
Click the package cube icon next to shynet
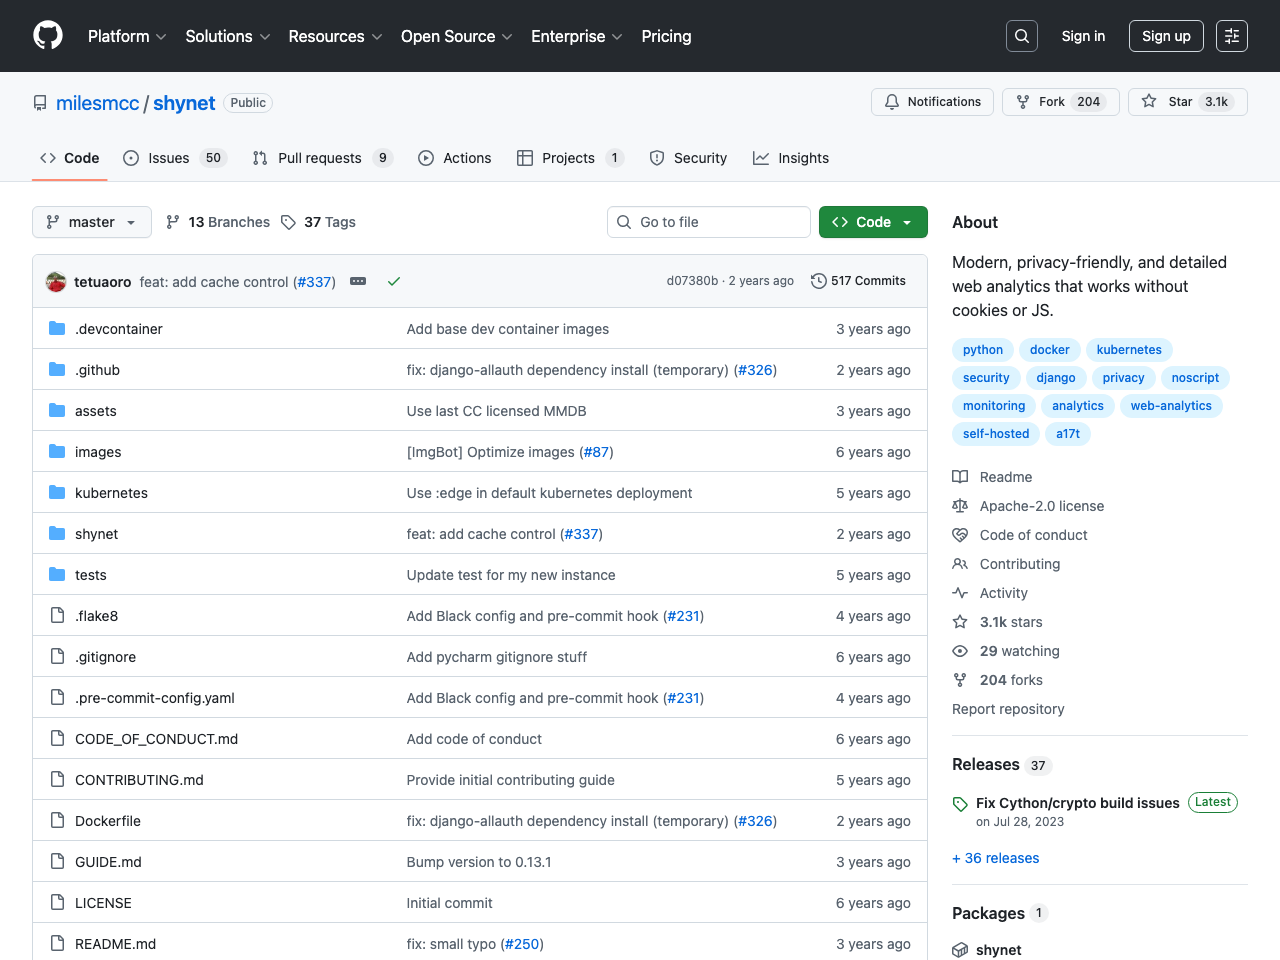[x=960, y=950]
